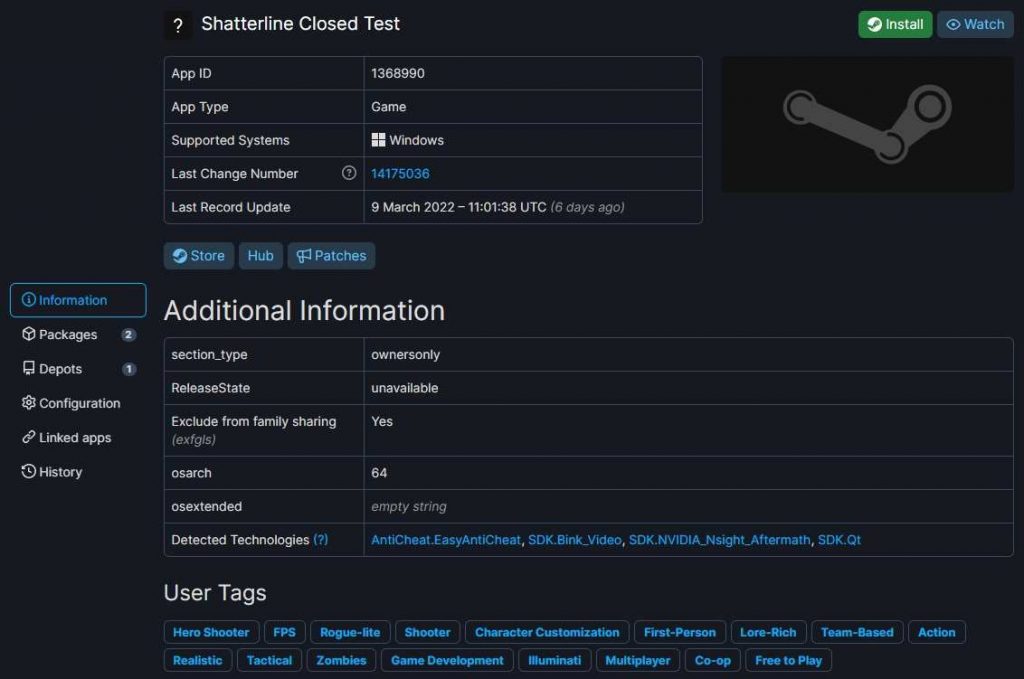Viewport: 1024px width, 679px height.
Task: Open change number 14175036 link
Action: point(400,174)
